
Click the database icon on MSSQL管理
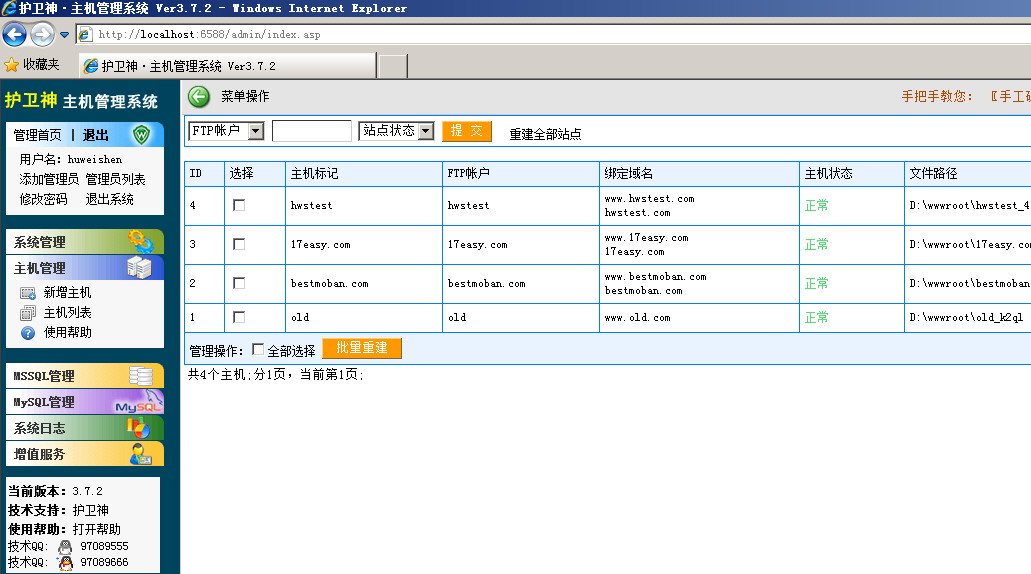[141, 375]
